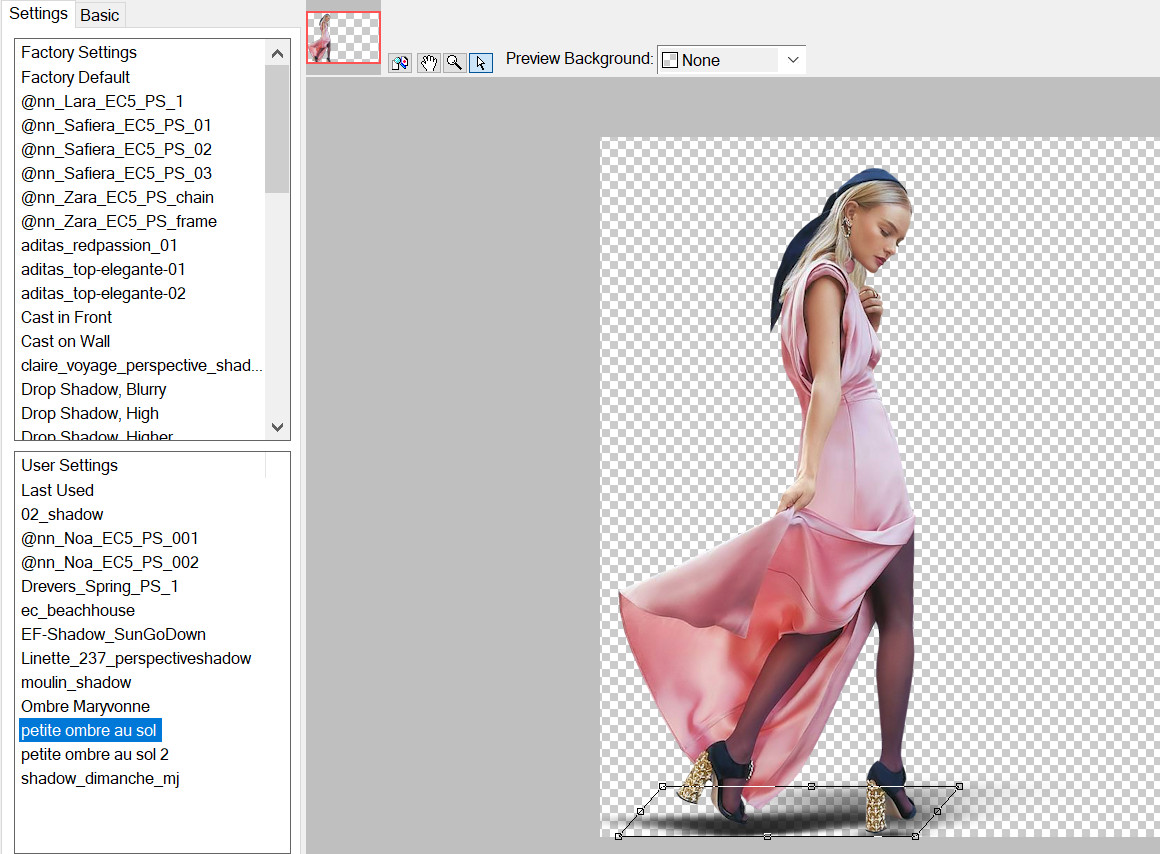Select the magnifier zoom tool
The width and height of the screenshot is (1160, 854).
(x=455, y=63)
